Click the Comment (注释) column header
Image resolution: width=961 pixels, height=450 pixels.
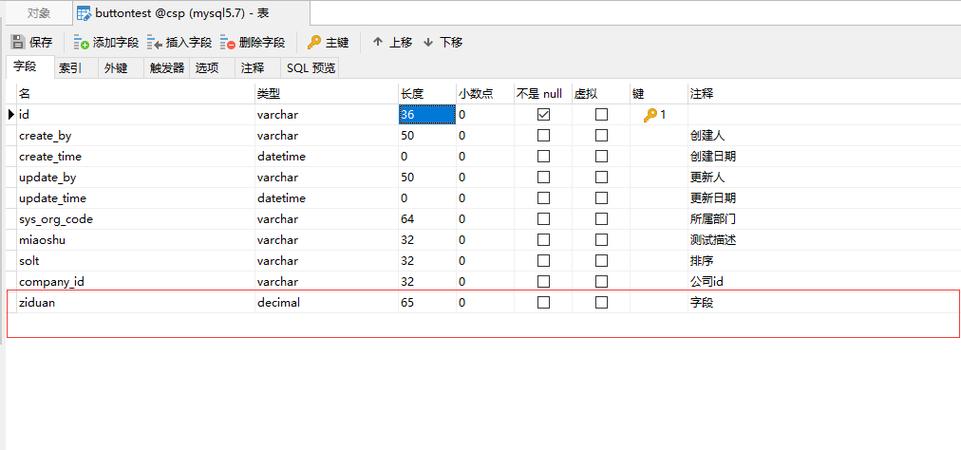pyautogui.click(x=824, y=94)
